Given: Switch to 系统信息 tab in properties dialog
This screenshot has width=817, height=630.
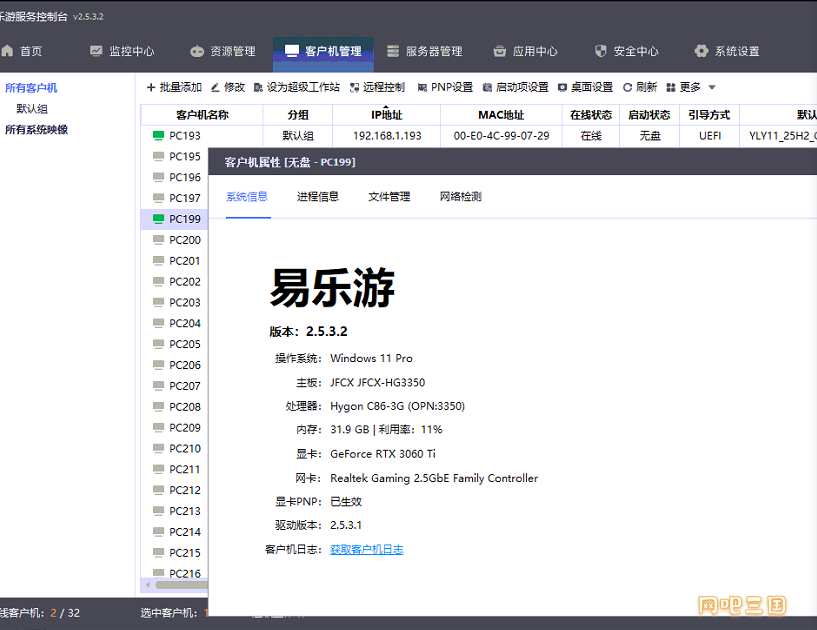Looking at the screenshot, I should point(247,196).
